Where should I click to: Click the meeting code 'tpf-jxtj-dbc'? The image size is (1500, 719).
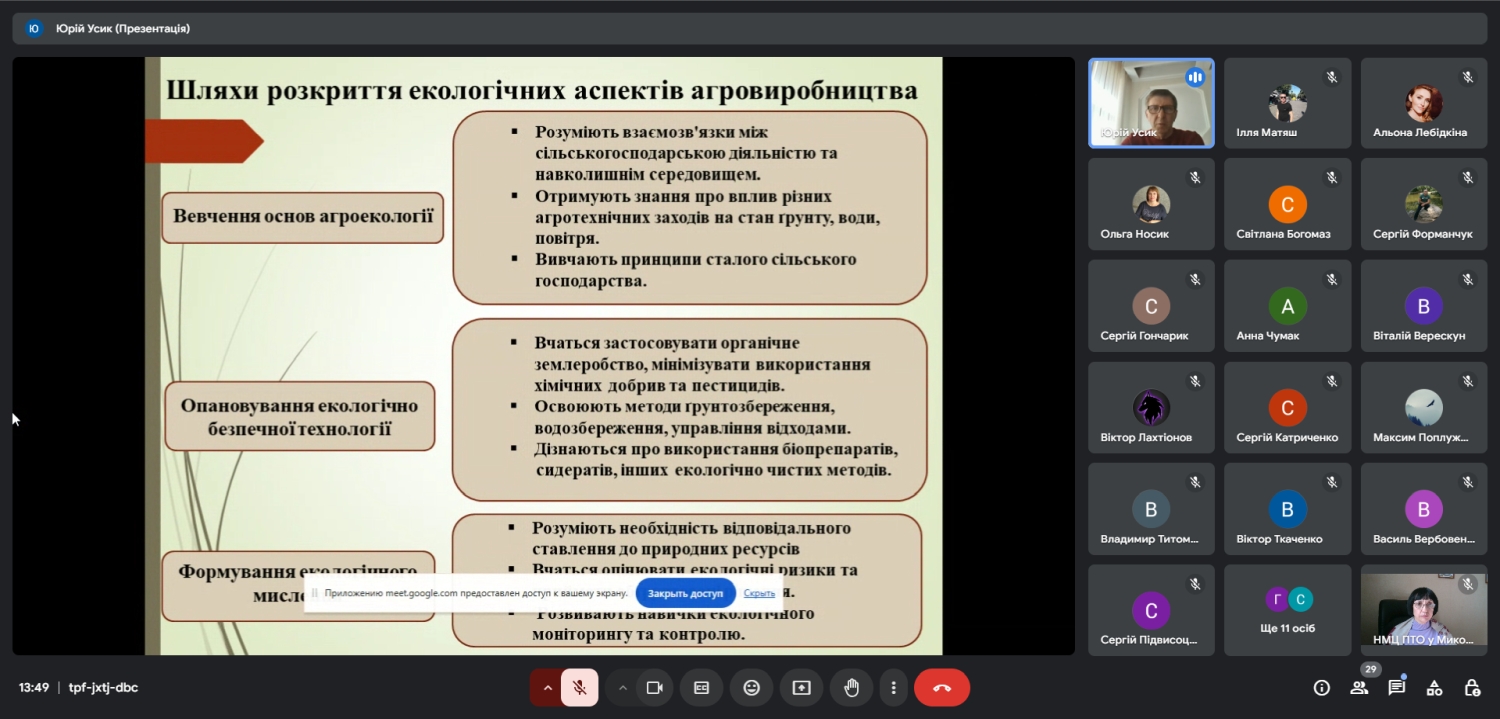pyautogui.click(x=103, y=688)
